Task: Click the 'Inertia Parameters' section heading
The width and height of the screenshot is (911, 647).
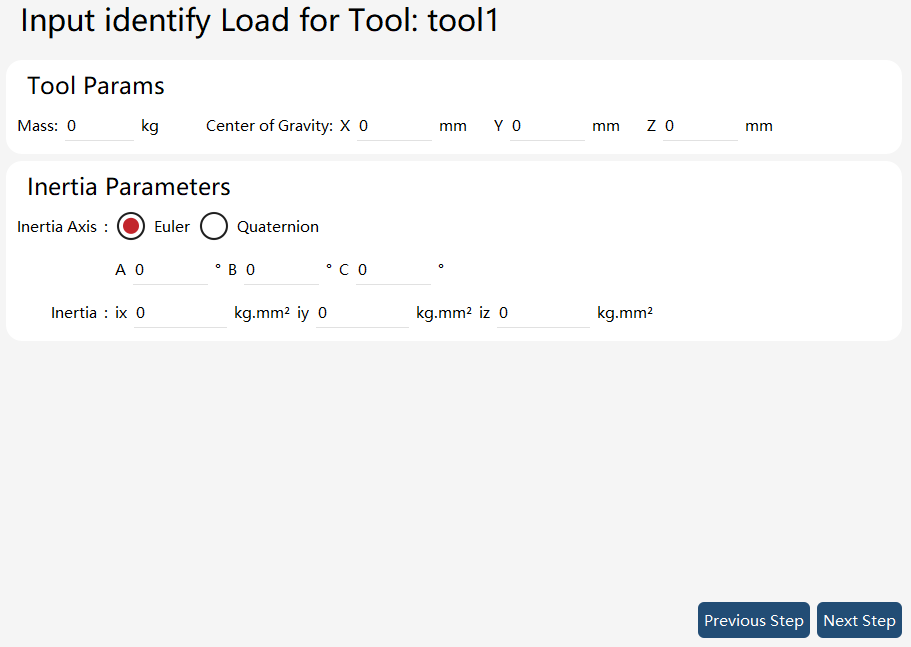Action: point(128,187)
